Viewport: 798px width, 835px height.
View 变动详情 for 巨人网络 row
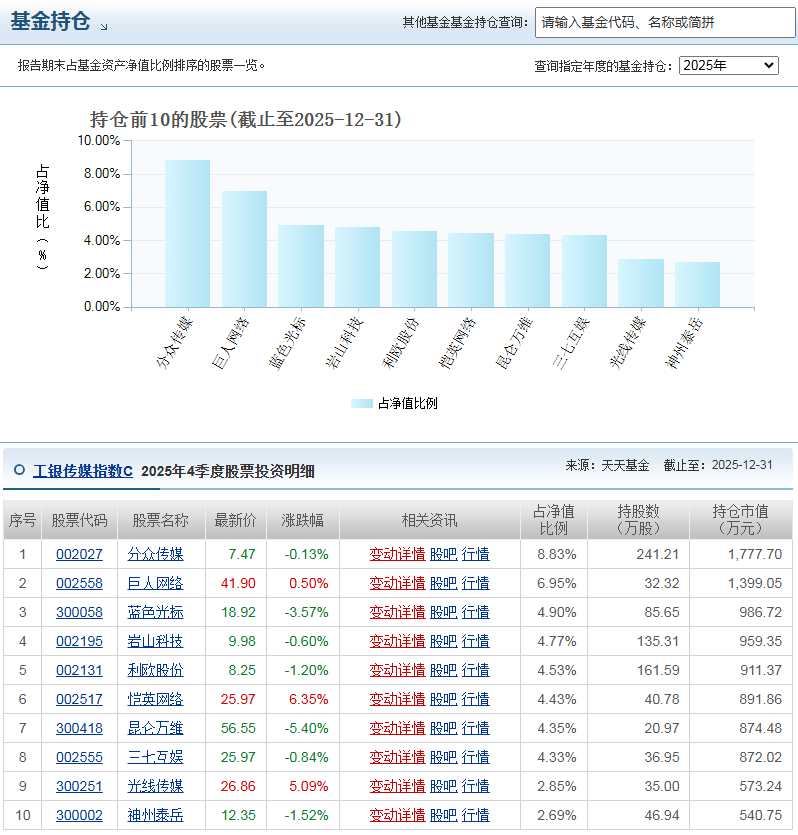pos(398,583)
